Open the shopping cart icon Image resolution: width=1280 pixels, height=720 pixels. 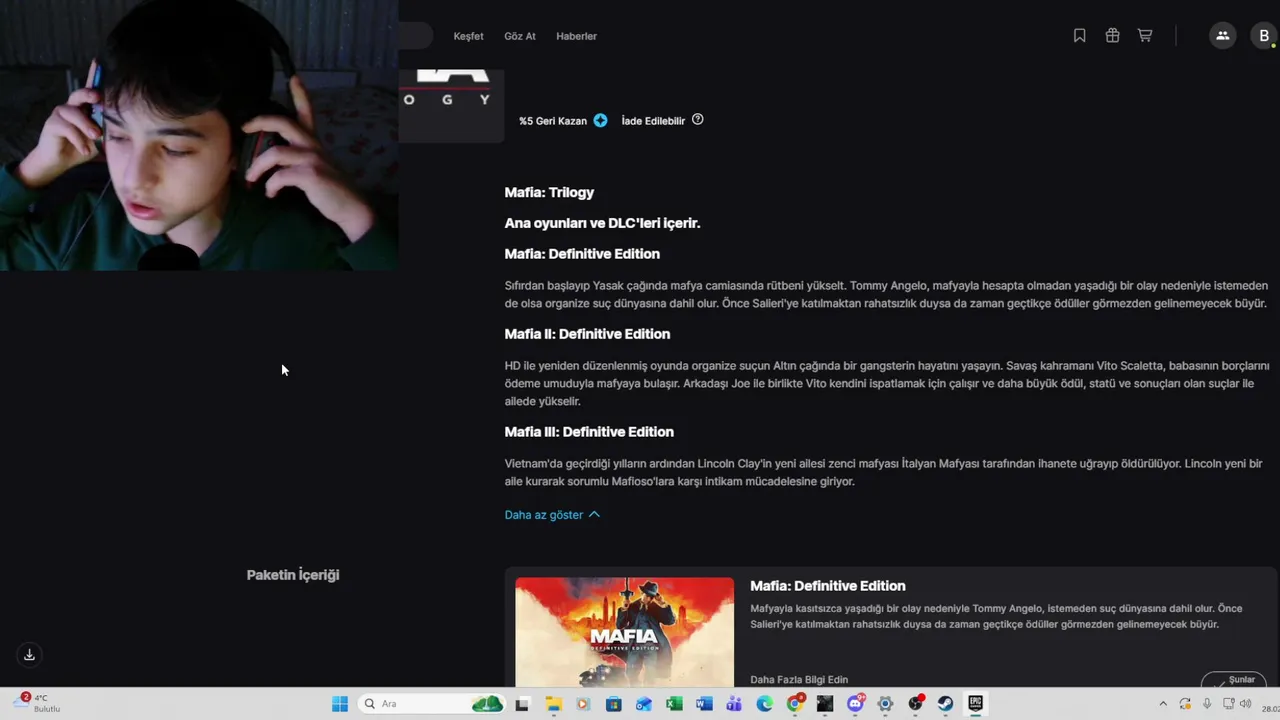point(1145,36)
